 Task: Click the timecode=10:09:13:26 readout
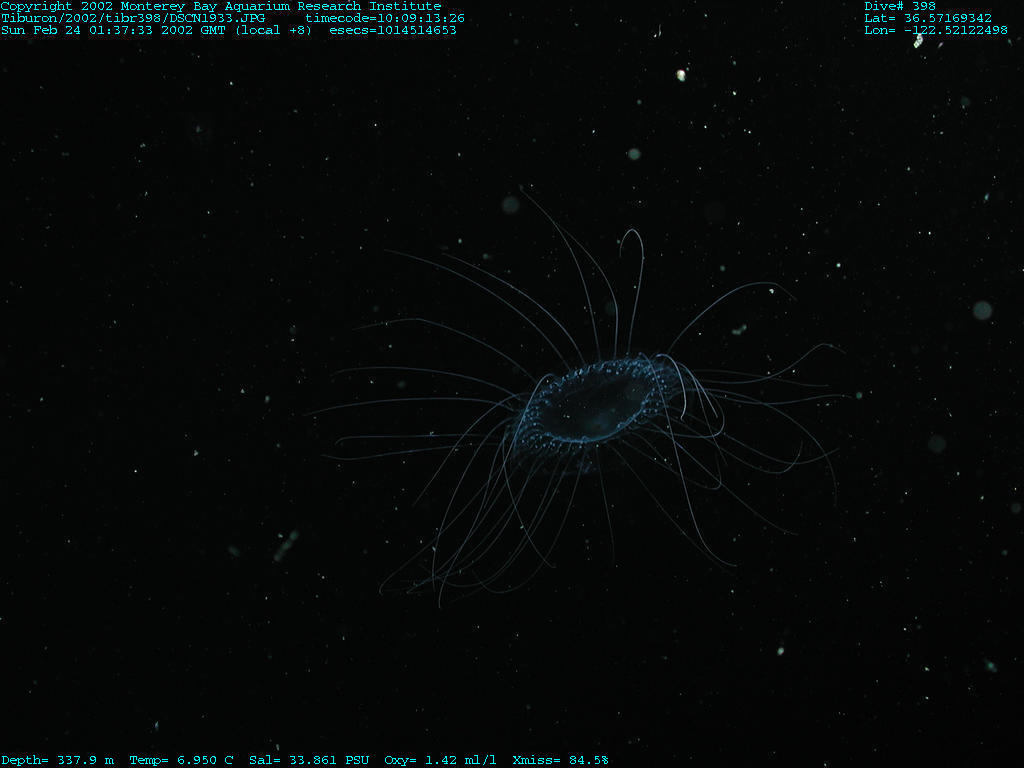385,18
